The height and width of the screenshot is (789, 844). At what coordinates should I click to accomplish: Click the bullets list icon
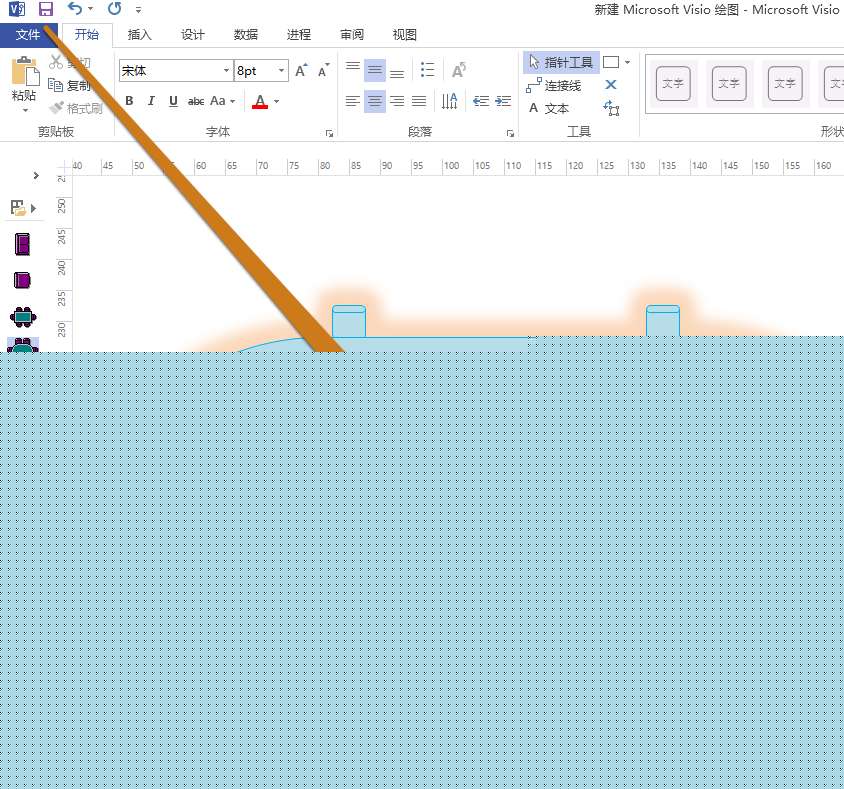(x=427, y=70)
